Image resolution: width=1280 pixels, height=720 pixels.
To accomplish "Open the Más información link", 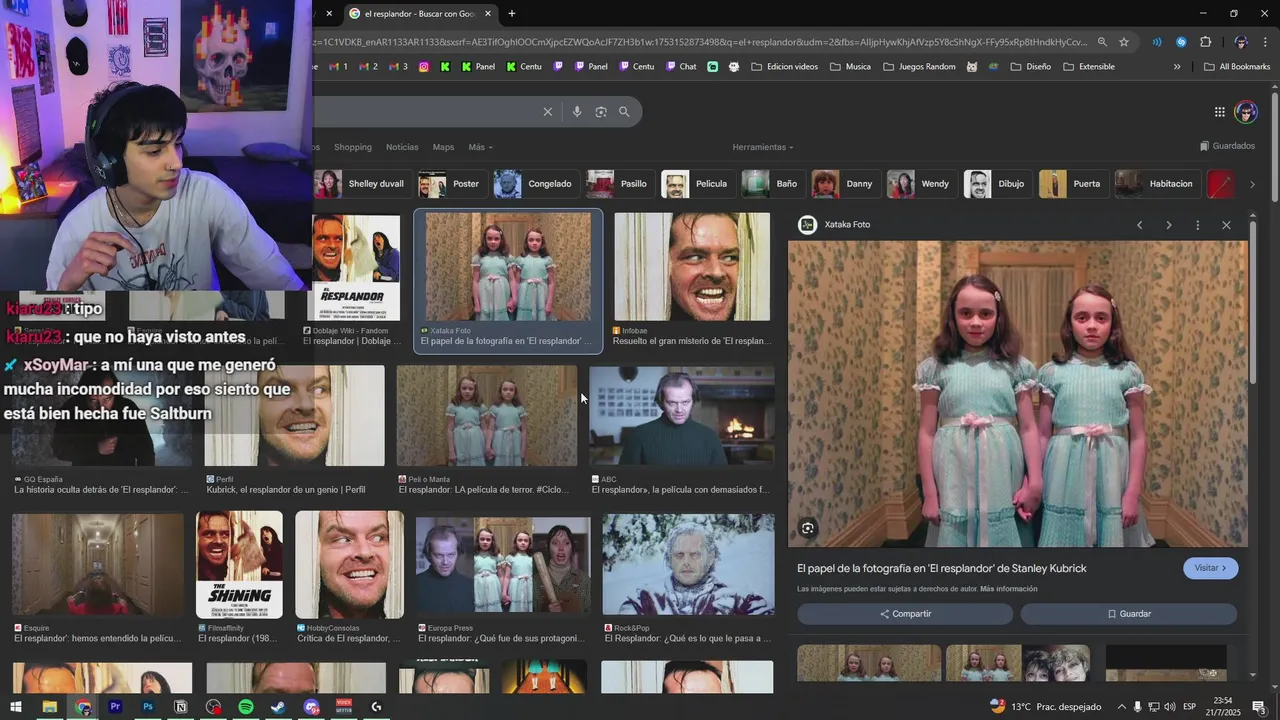I will (x=1008, y=589).
